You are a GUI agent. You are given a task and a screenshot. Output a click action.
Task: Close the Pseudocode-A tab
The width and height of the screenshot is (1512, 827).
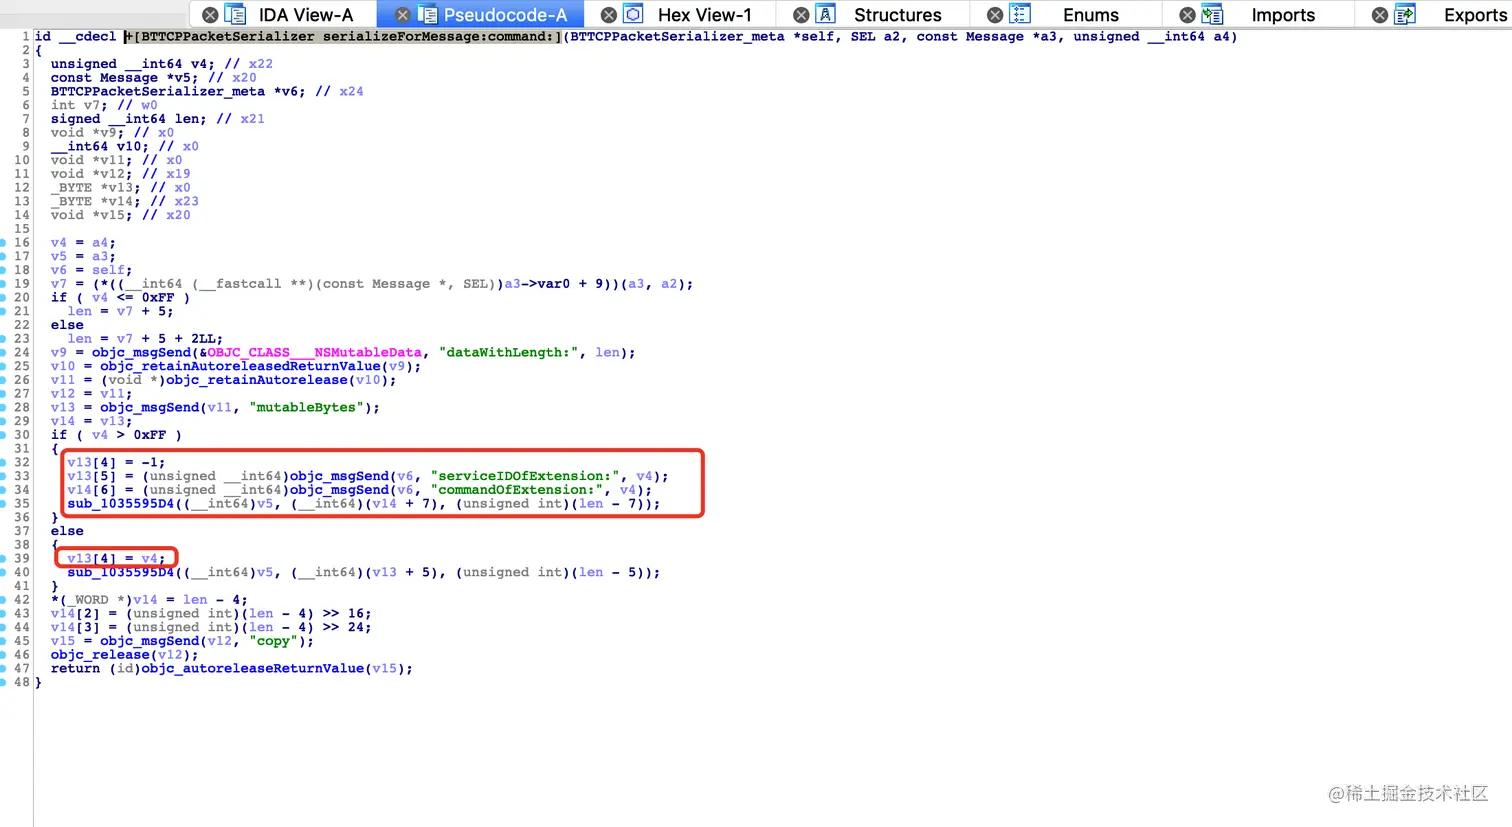tap(402, 15)
